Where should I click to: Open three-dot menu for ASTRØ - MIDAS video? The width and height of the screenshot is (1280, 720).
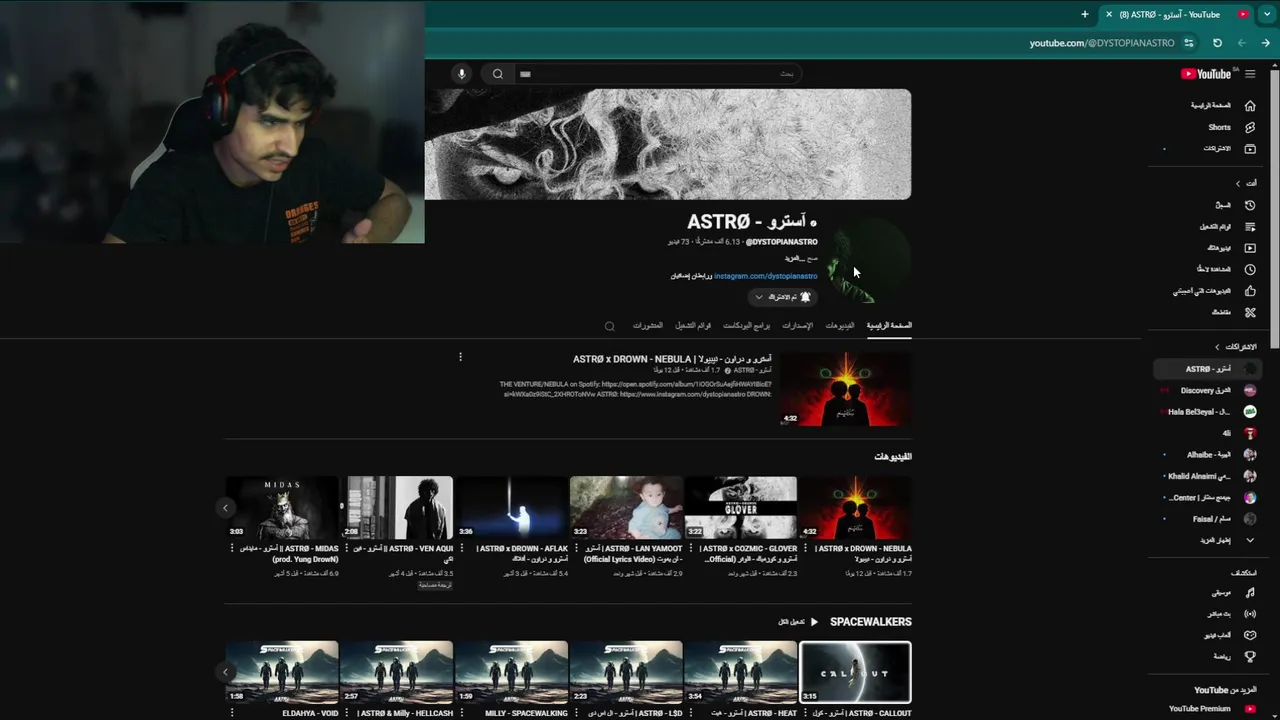click(x=232, y=548)
